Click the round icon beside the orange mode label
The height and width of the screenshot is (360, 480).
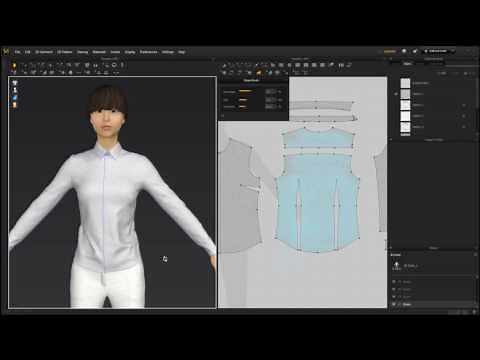tap(404, 51)
